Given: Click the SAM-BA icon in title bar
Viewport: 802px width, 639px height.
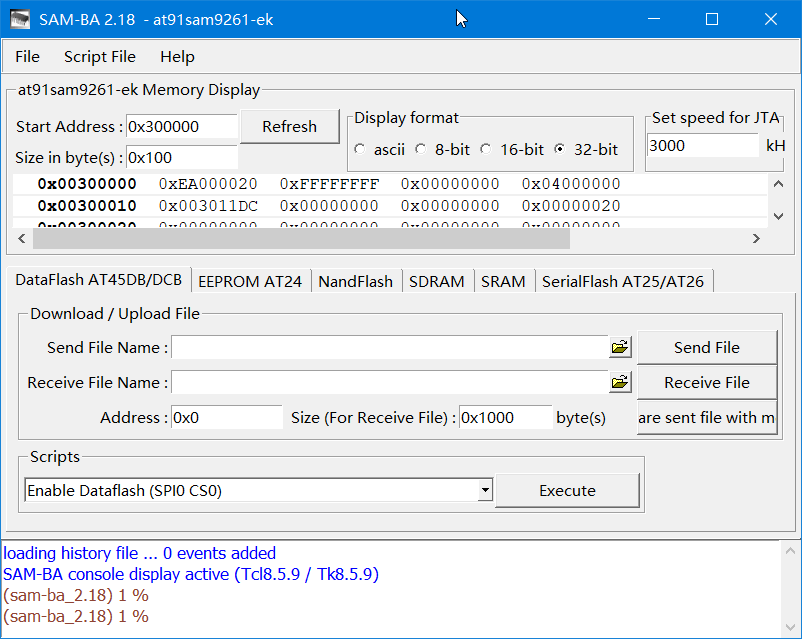Looking at the screenshot, I should pos(20,18).
